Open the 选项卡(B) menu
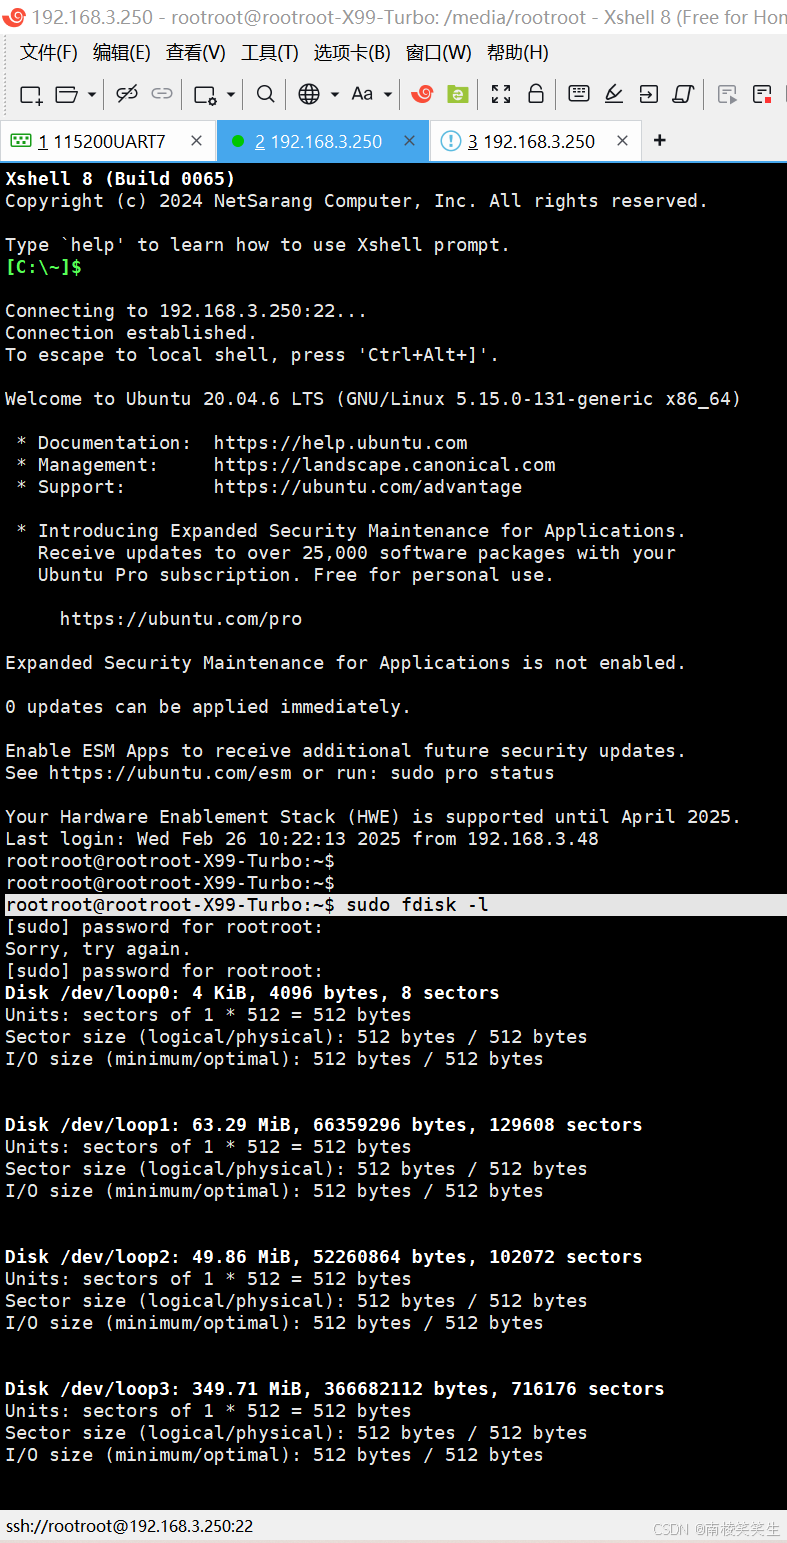Screen dimensions: 787x1543 [352, 53]
